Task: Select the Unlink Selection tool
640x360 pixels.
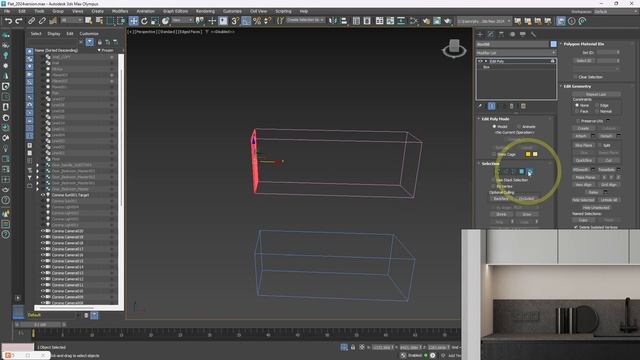Action: click(42, 21)
